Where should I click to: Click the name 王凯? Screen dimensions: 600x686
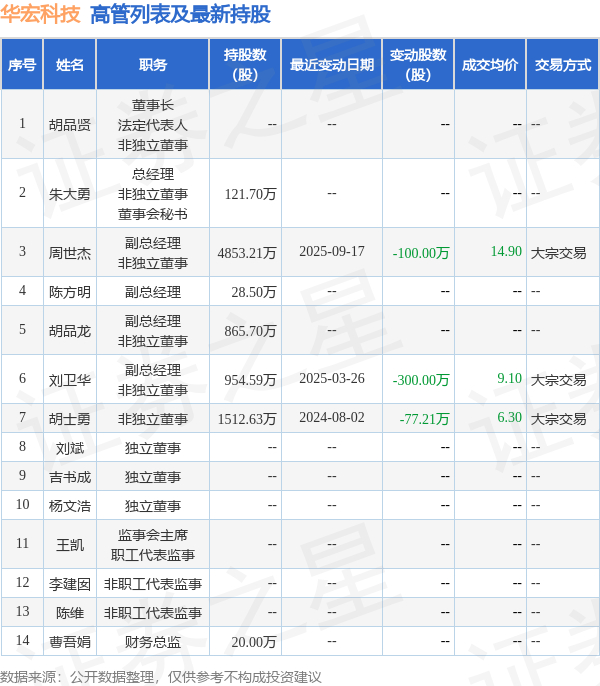click(x=70, y=545)
